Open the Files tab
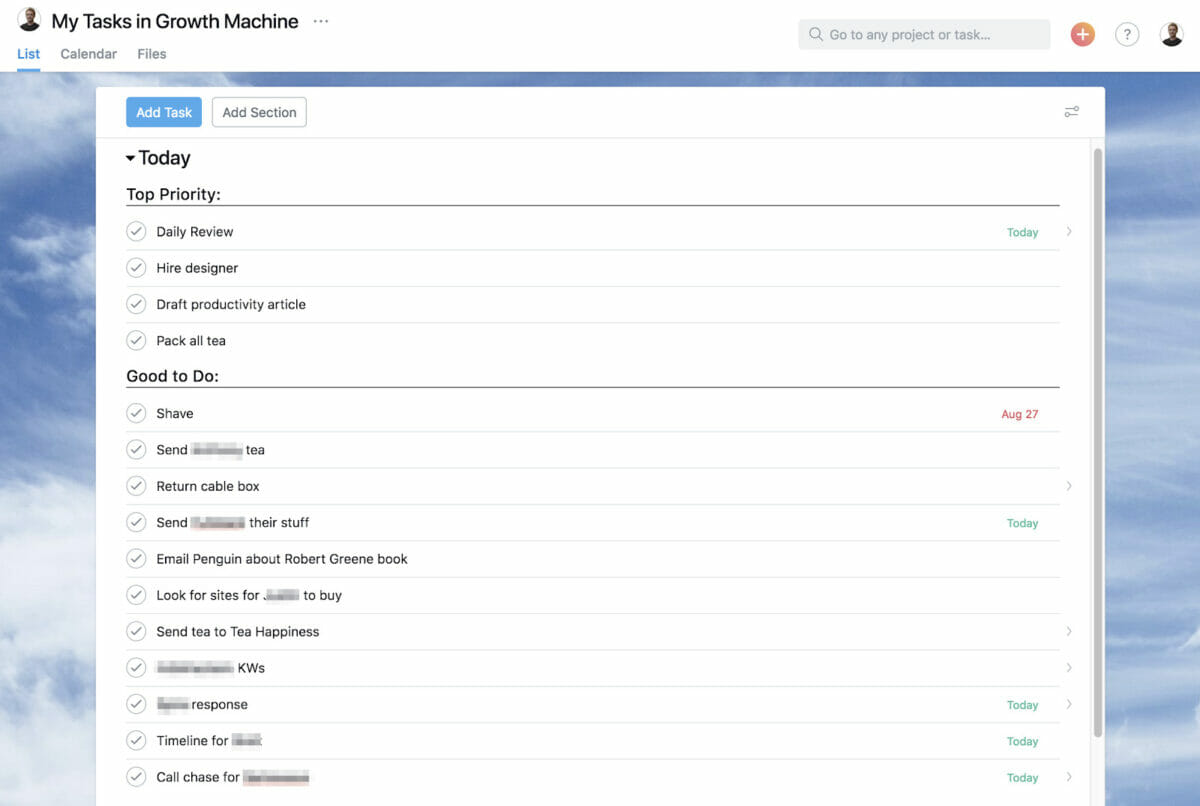The width and height of the screenshot is (1200, 806). [152, 54]
